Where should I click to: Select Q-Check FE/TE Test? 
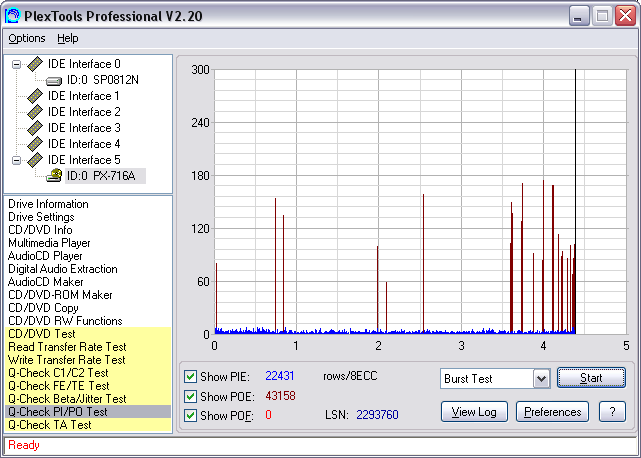(88, 386)
